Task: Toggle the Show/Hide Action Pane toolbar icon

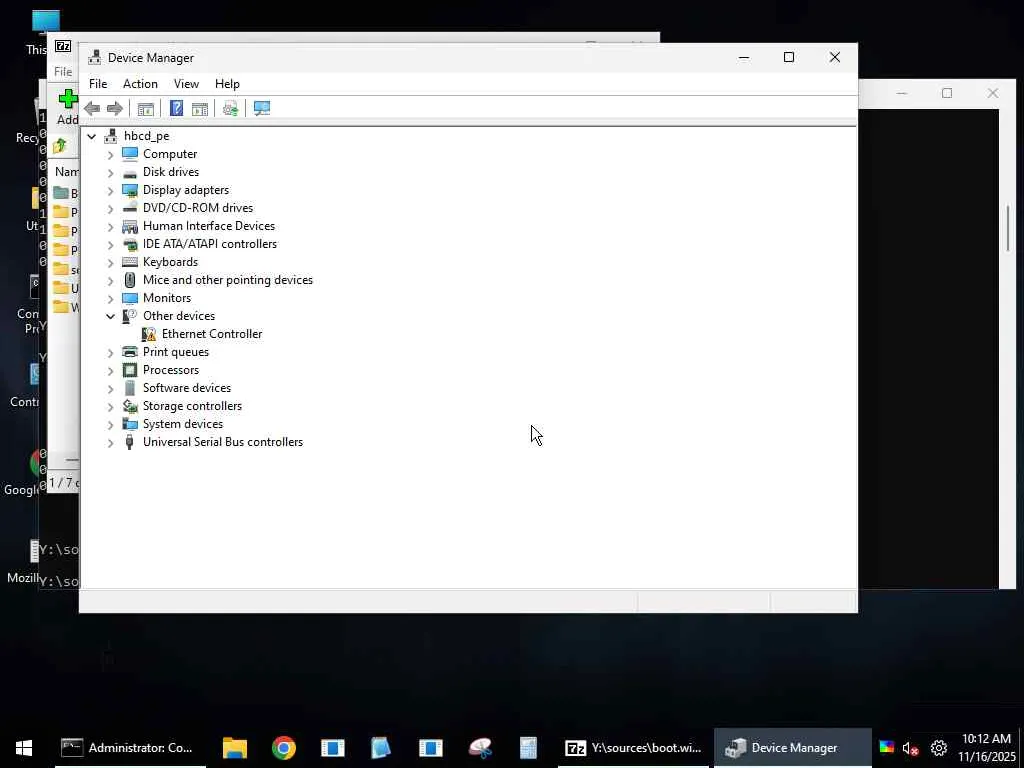Action: 200,108
